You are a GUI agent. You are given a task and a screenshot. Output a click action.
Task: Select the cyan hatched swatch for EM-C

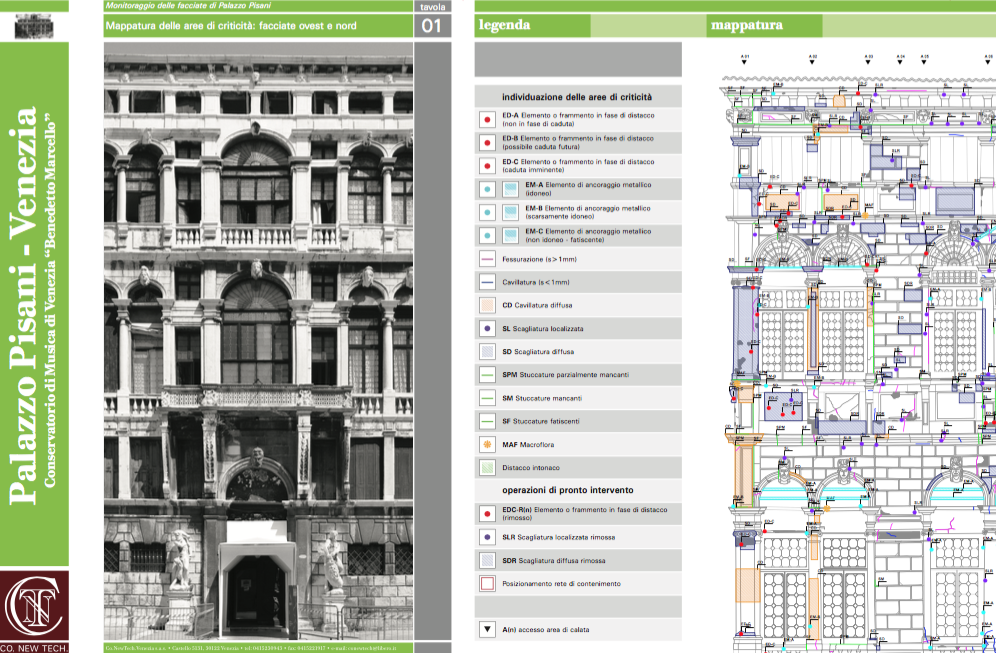tap(510, 235)
